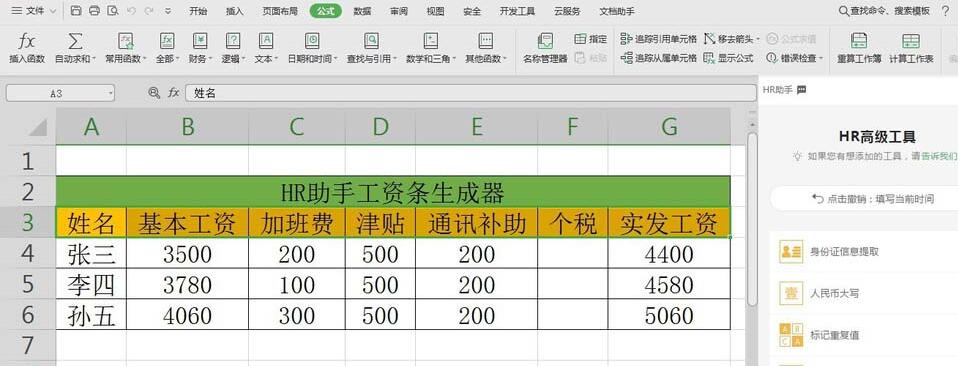Click the 查找命令、搜索模板 search box
Viewport: 958px width, 366px height.
pyautogui.click(x=885, y=11)
